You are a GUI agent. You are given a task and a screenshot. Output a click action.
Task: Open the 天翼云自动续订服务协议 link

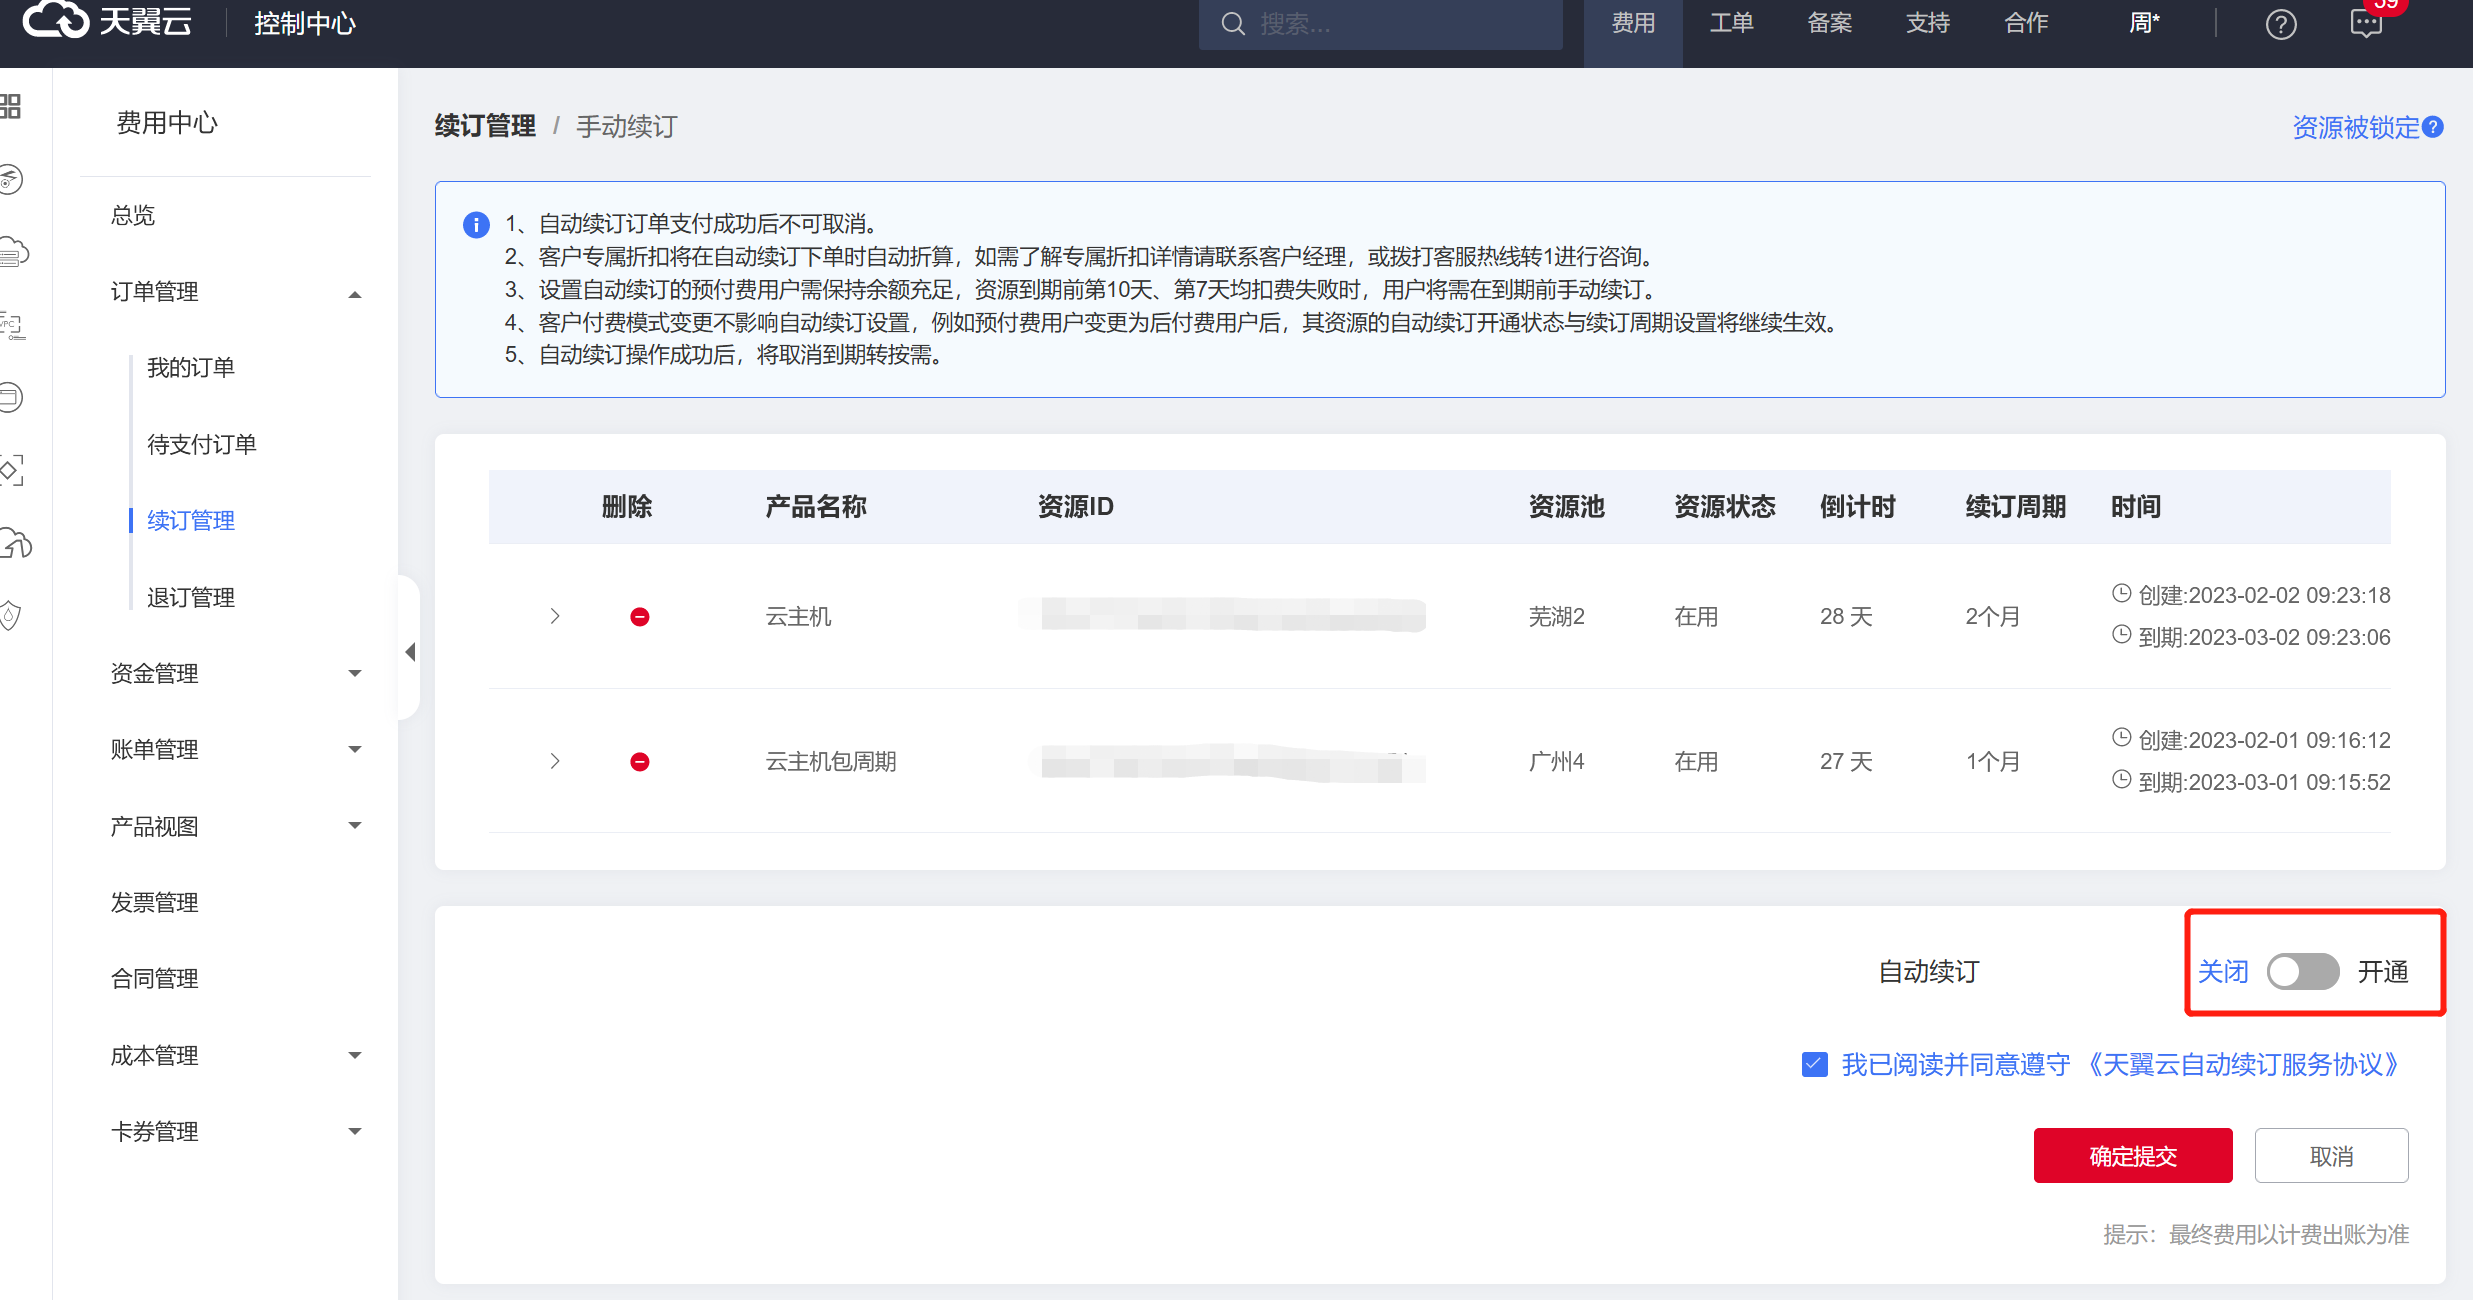point(2242,1064)
